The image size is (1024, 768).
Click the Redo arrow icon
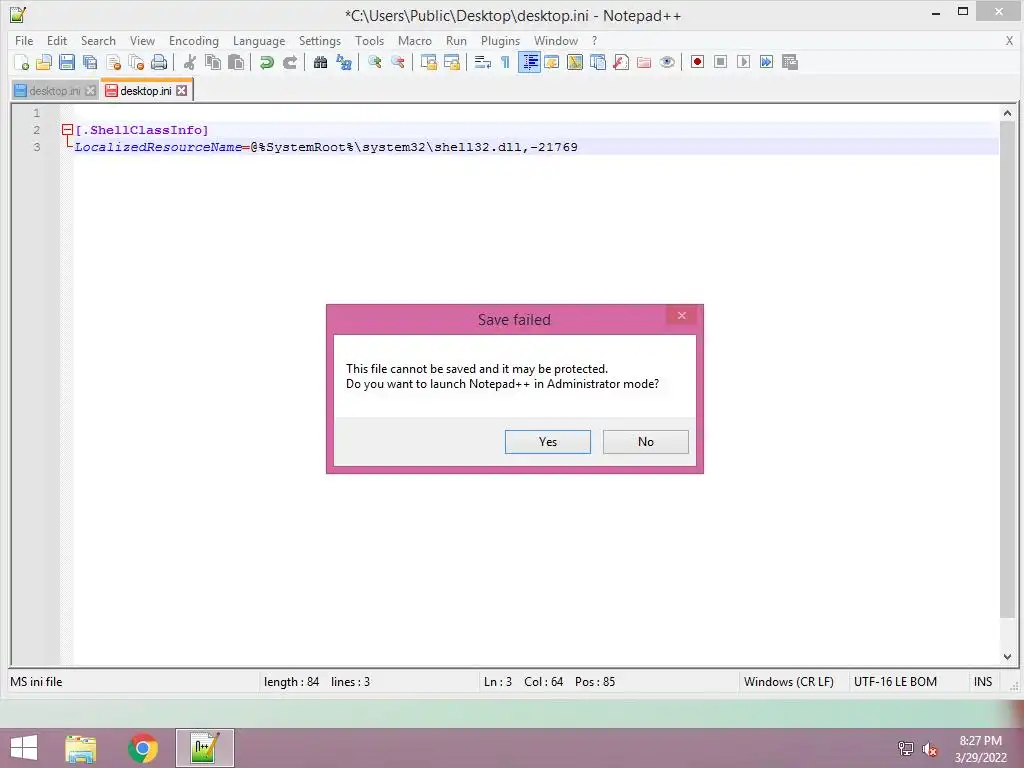(289, 62)
